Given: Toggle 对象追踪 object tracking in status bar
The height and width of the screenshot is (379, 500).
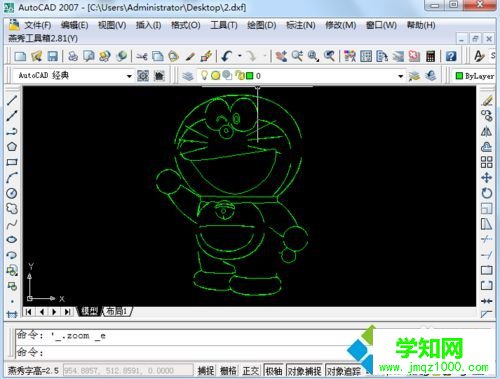Looking at the screenshot, I should pyautogui.click(x=344, y=370).
